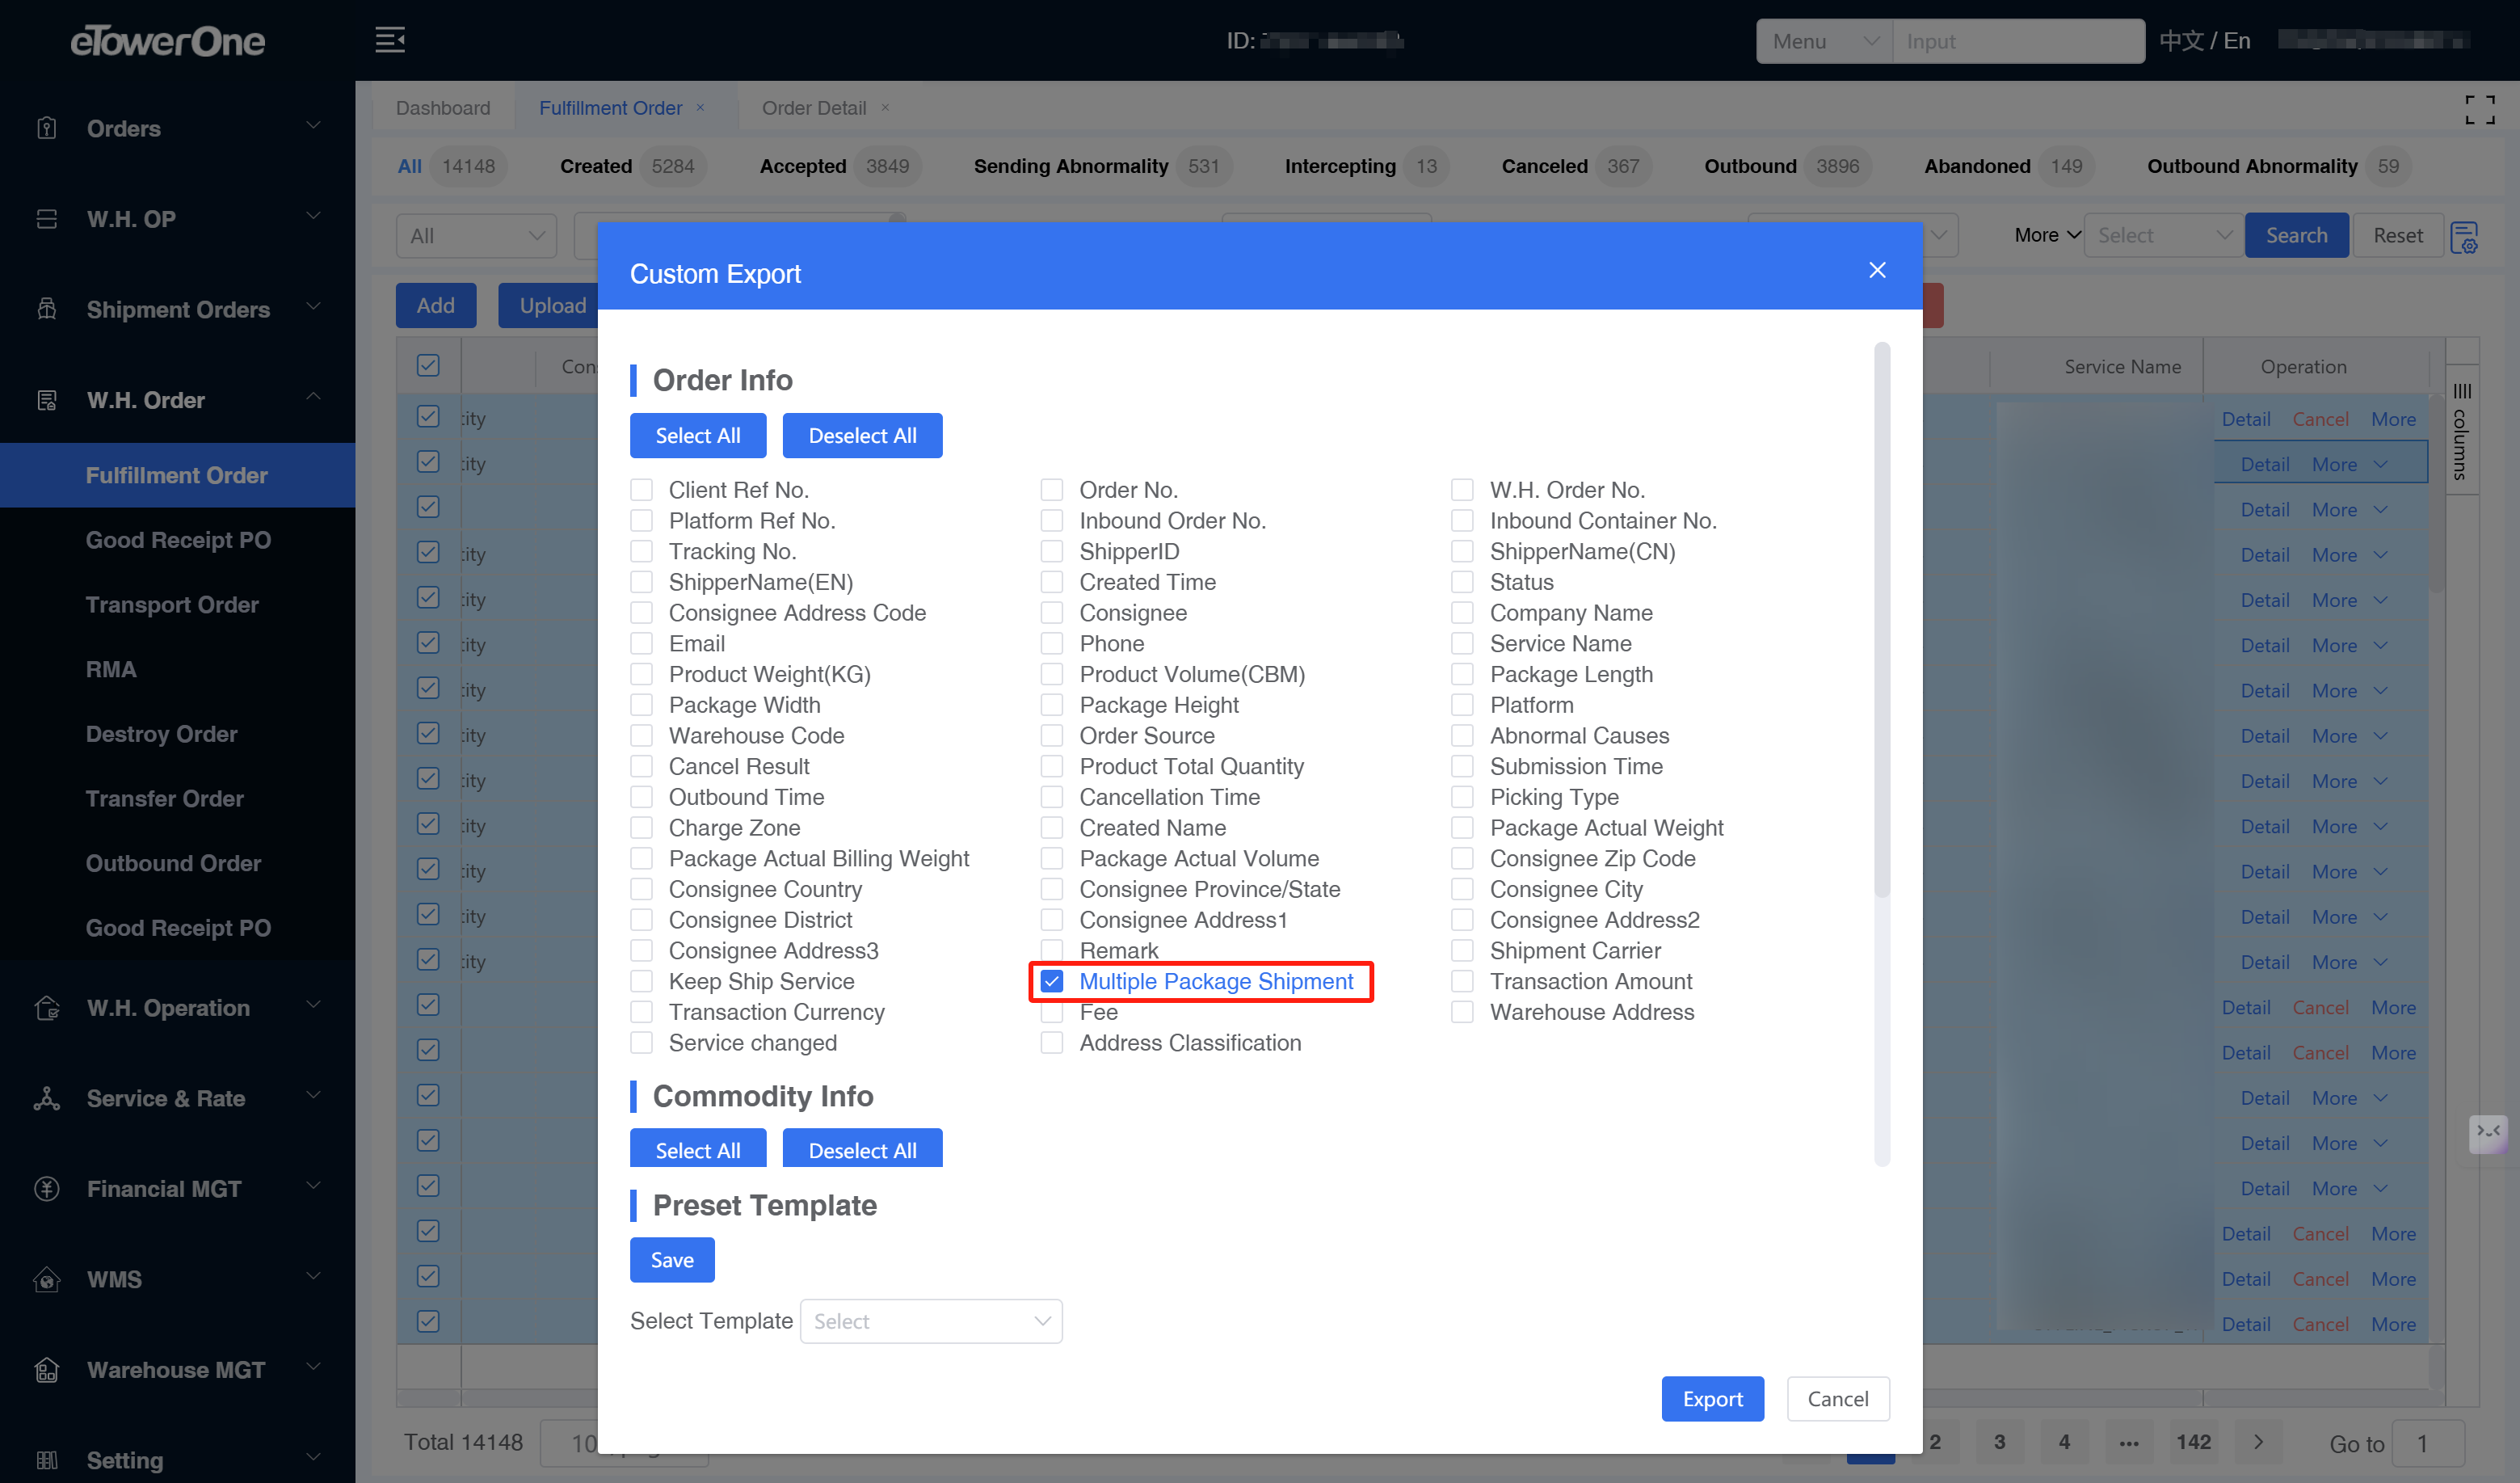Collapse the sidebar with the hamburger icon
This screenshot has width=2520, height=1483.
pyautogui.click(x=390, y=40)
